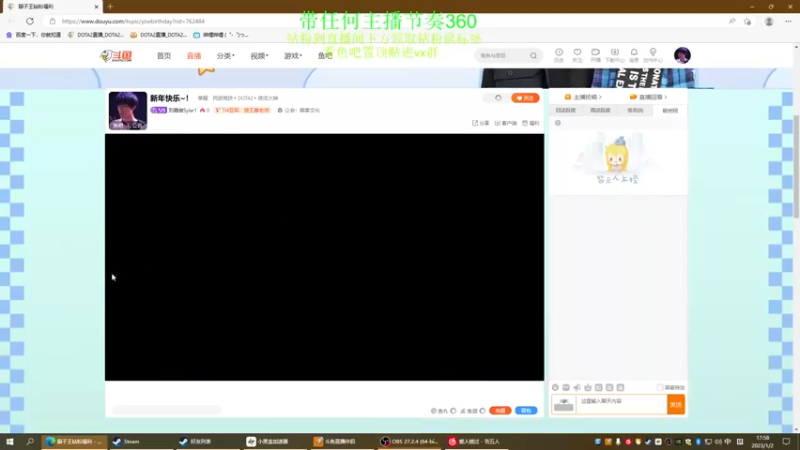Go to 首页 home in navigation
The width and height of the screenshot is (800, 450).
pyautogui.click(x=164, y=56)
